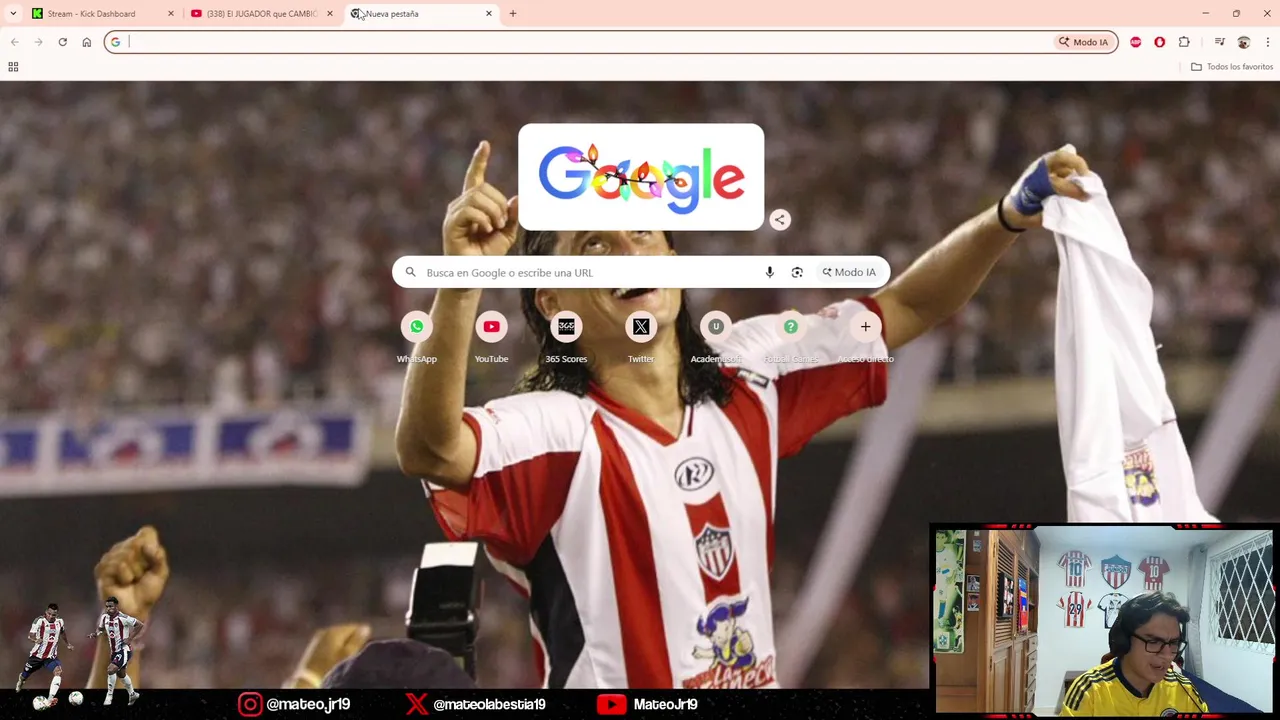
Task: Search by image with Google Lens
Action: click(797, 272)
